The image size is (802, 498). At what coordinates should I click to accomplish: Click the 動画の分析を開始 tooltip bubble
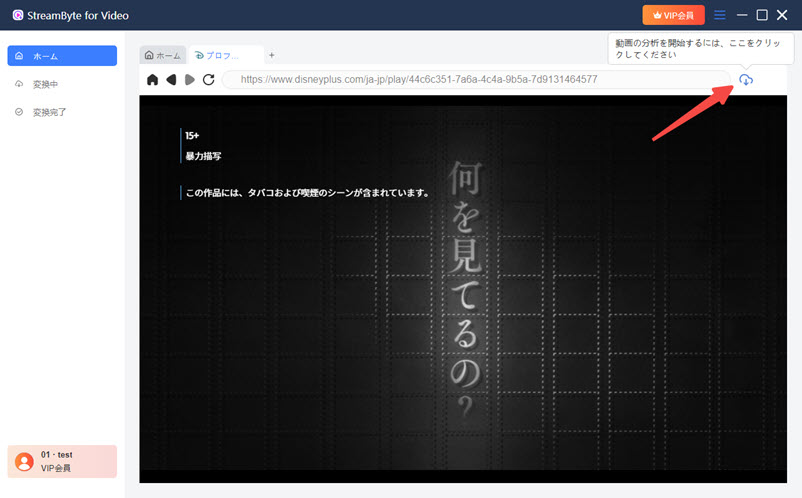pyautogui.click(x=700, y=49)
